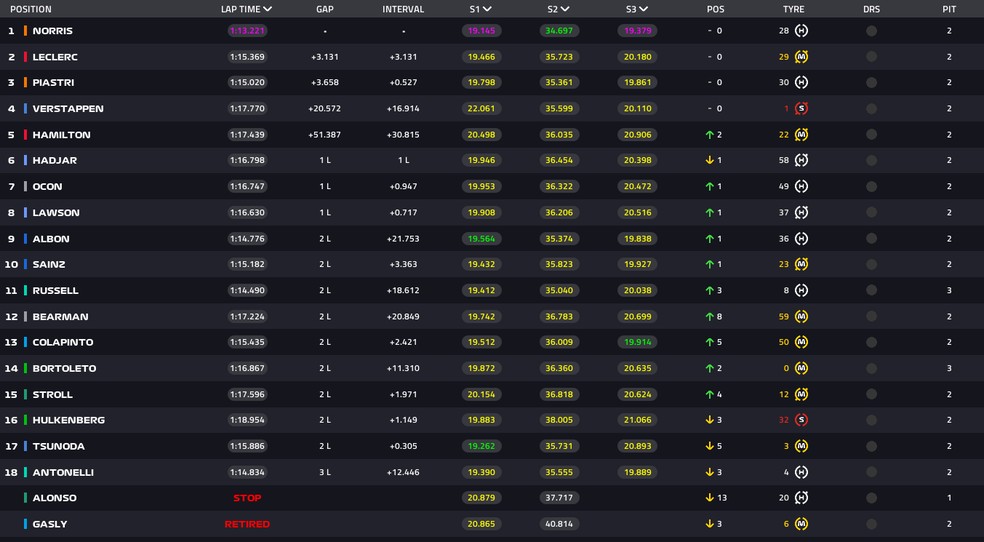Click Sainz's medium tyre icon
The width and height of the screenshot is (984, 542).
pyautogui.click(x=801, y=264)
